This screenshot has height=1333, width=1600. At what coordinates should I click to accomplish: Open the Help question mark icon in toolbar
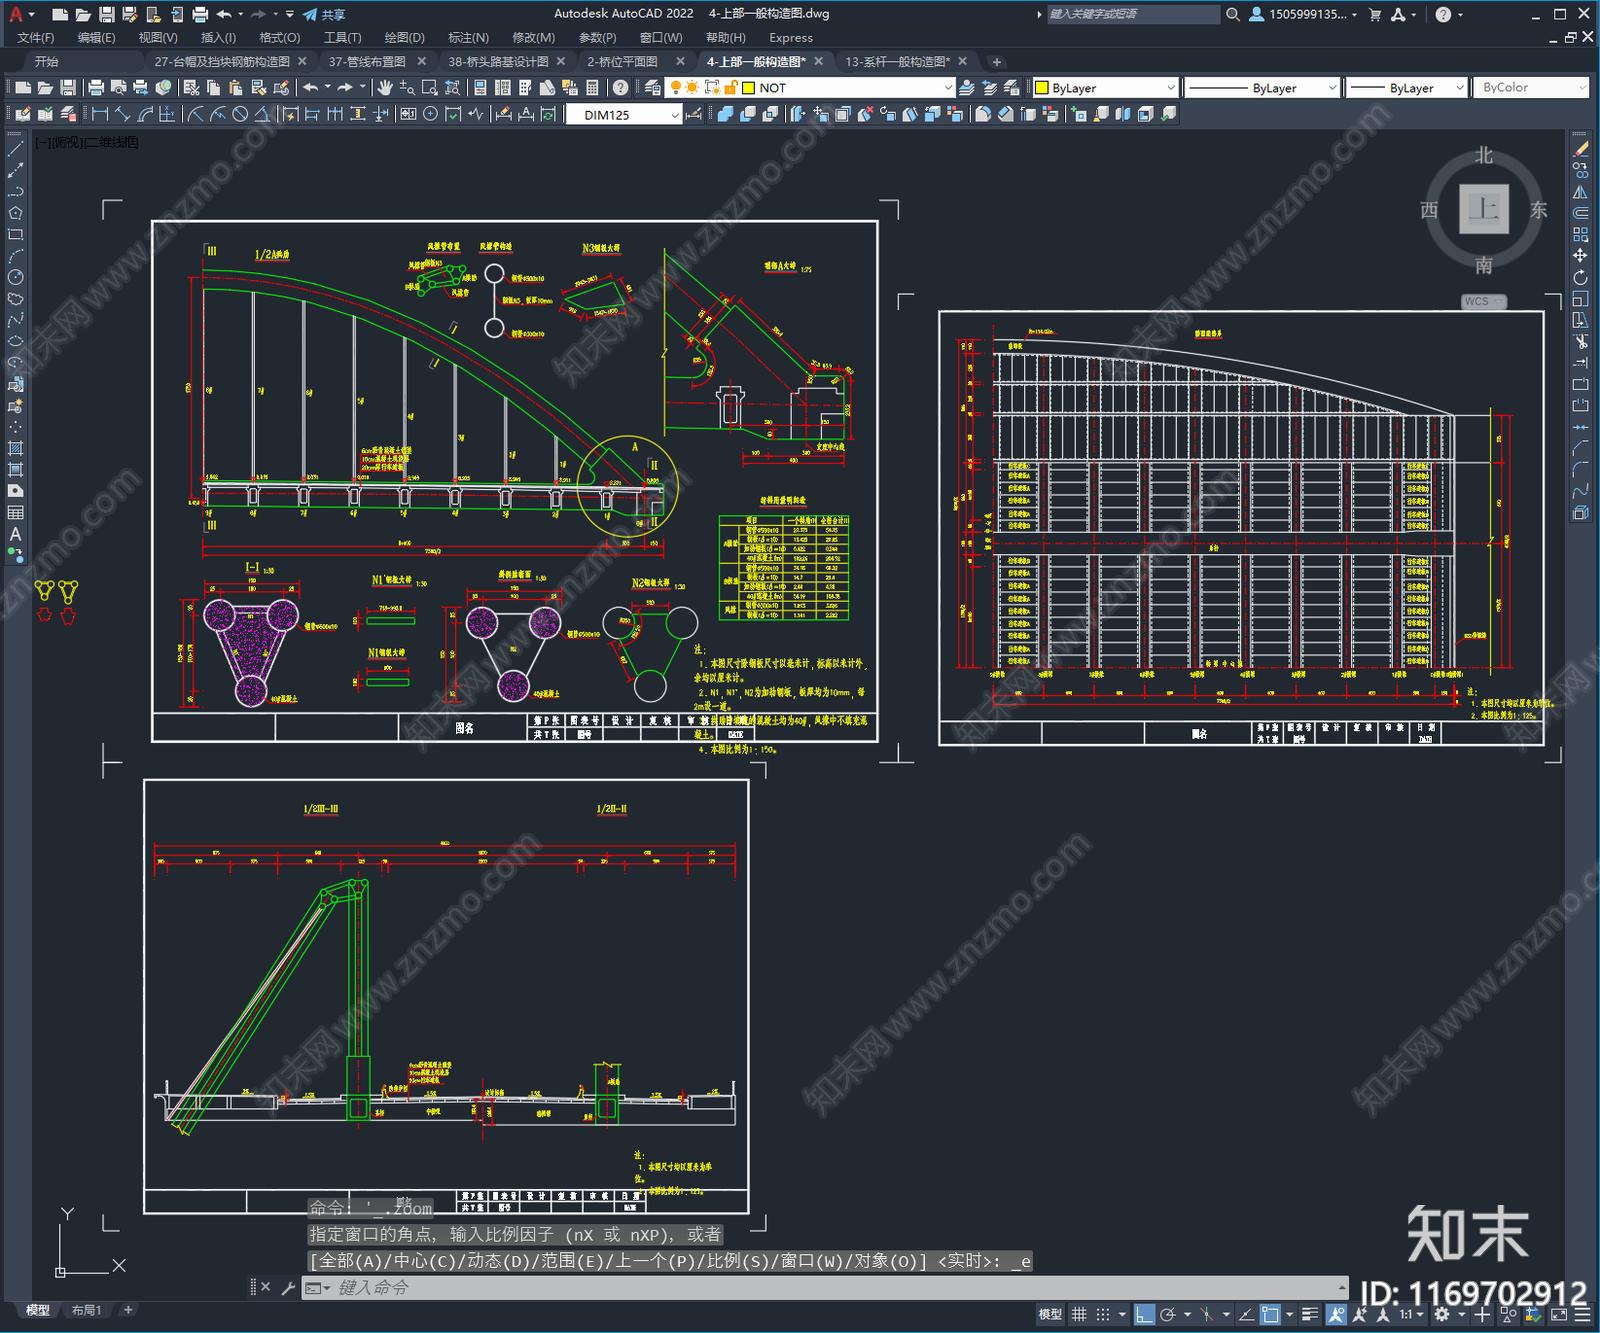(x=621, y=88)
